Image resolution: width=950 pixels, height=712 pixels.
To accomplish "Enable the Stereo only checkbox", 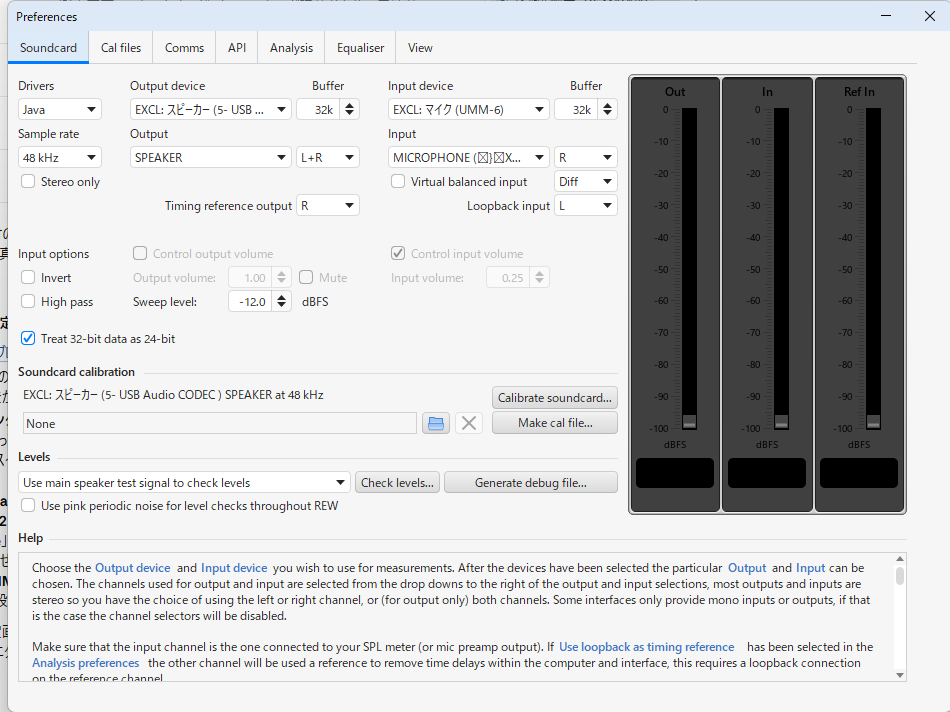I will (28, 181).
